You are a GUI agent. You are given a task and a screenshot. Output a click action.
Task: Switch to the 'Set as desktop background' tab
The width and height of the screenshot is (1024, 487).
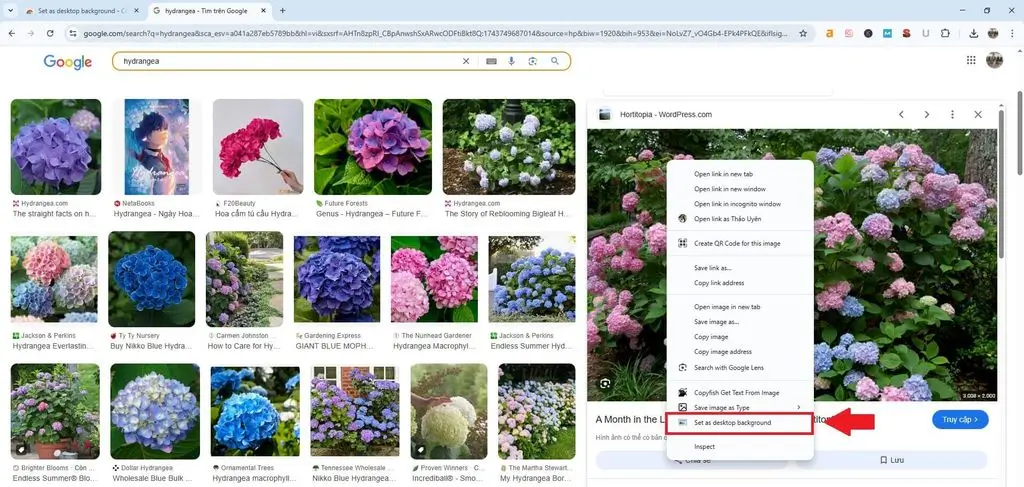click(82, 11)
